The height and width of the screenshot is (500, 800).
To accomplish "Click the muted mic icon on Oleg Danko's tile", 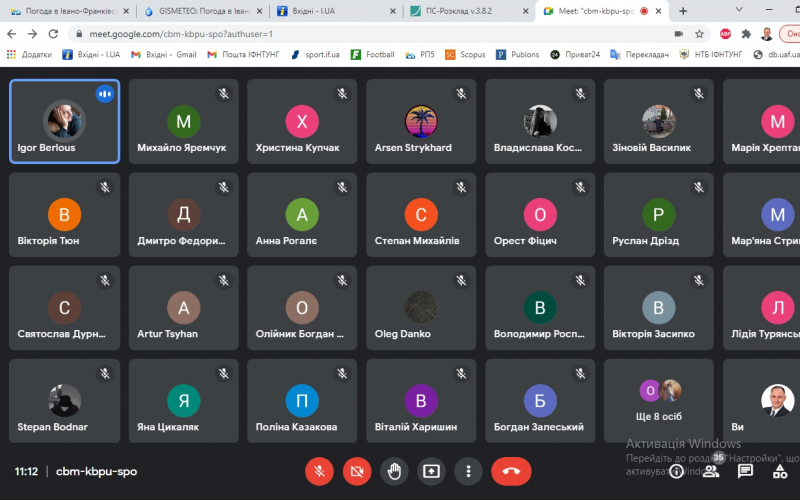I will [x=461, y=280].
